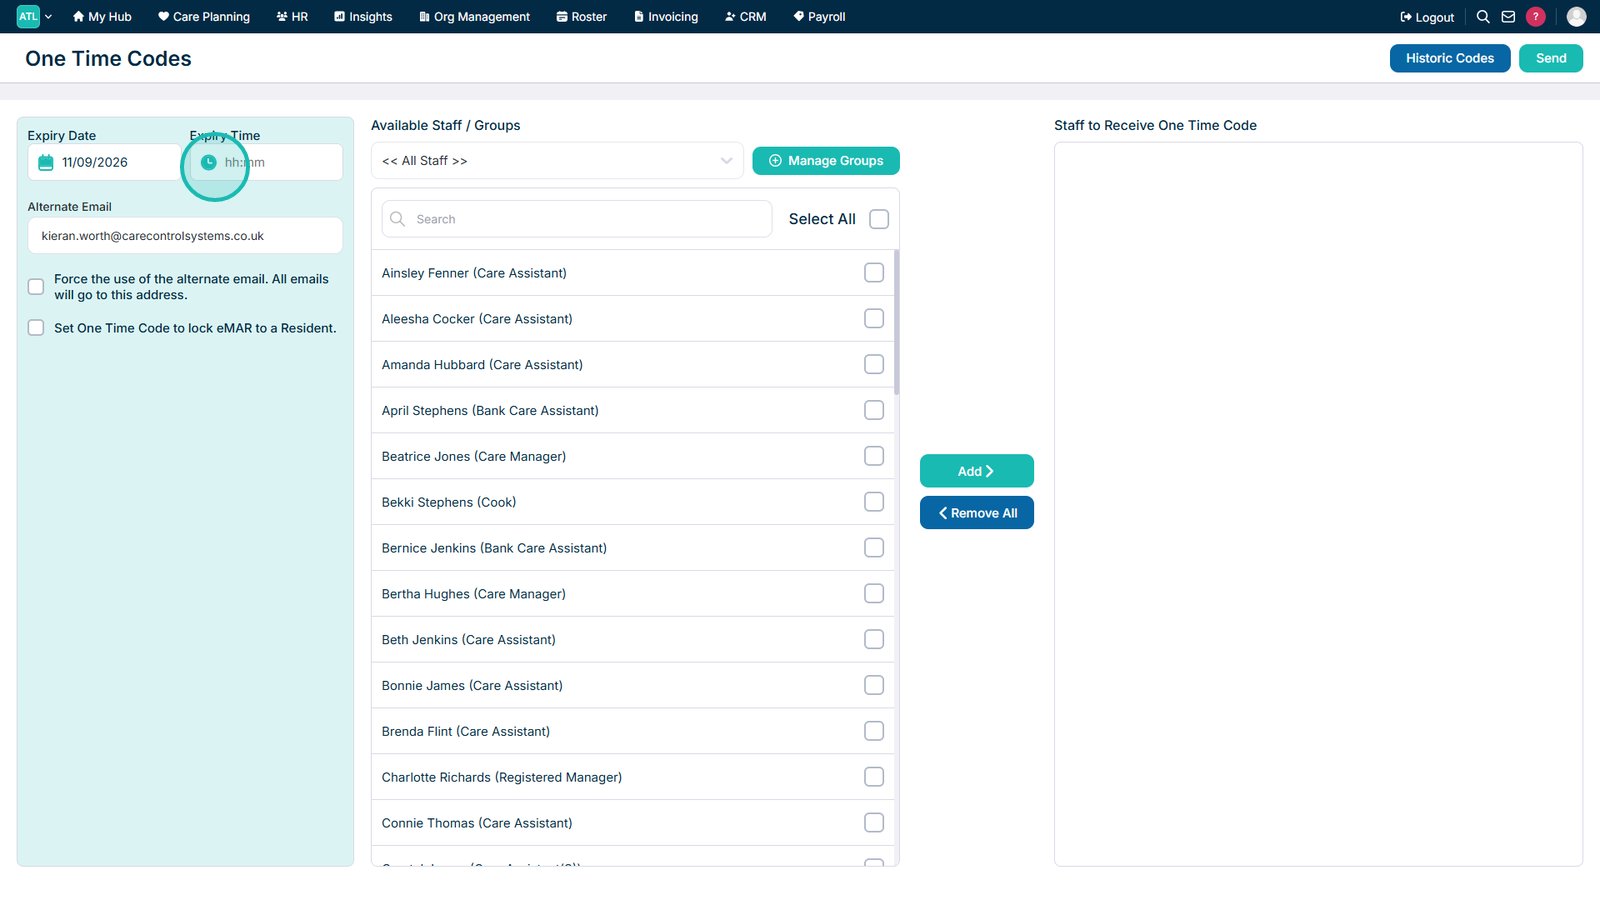The image size is (1600, 900).
Task: Expand the All Staff dropdown
Action: [x=557, y=161]
